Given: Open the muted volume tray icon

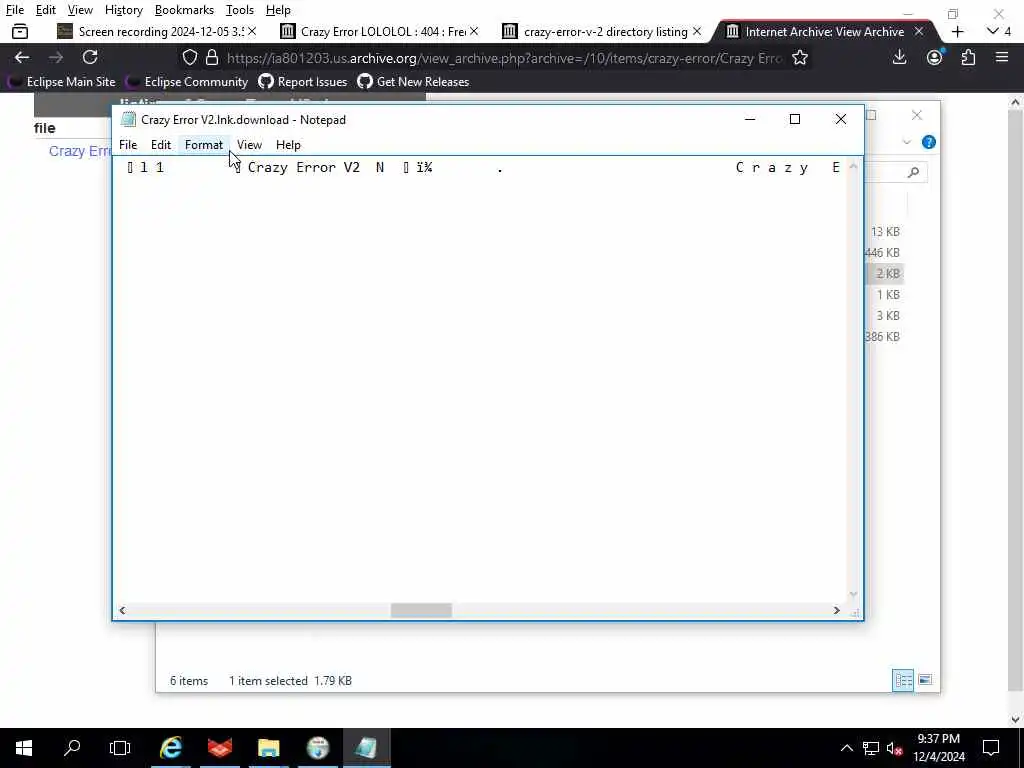Looking at the screenshot, I should pyautogui.click(x=894, y=748).
